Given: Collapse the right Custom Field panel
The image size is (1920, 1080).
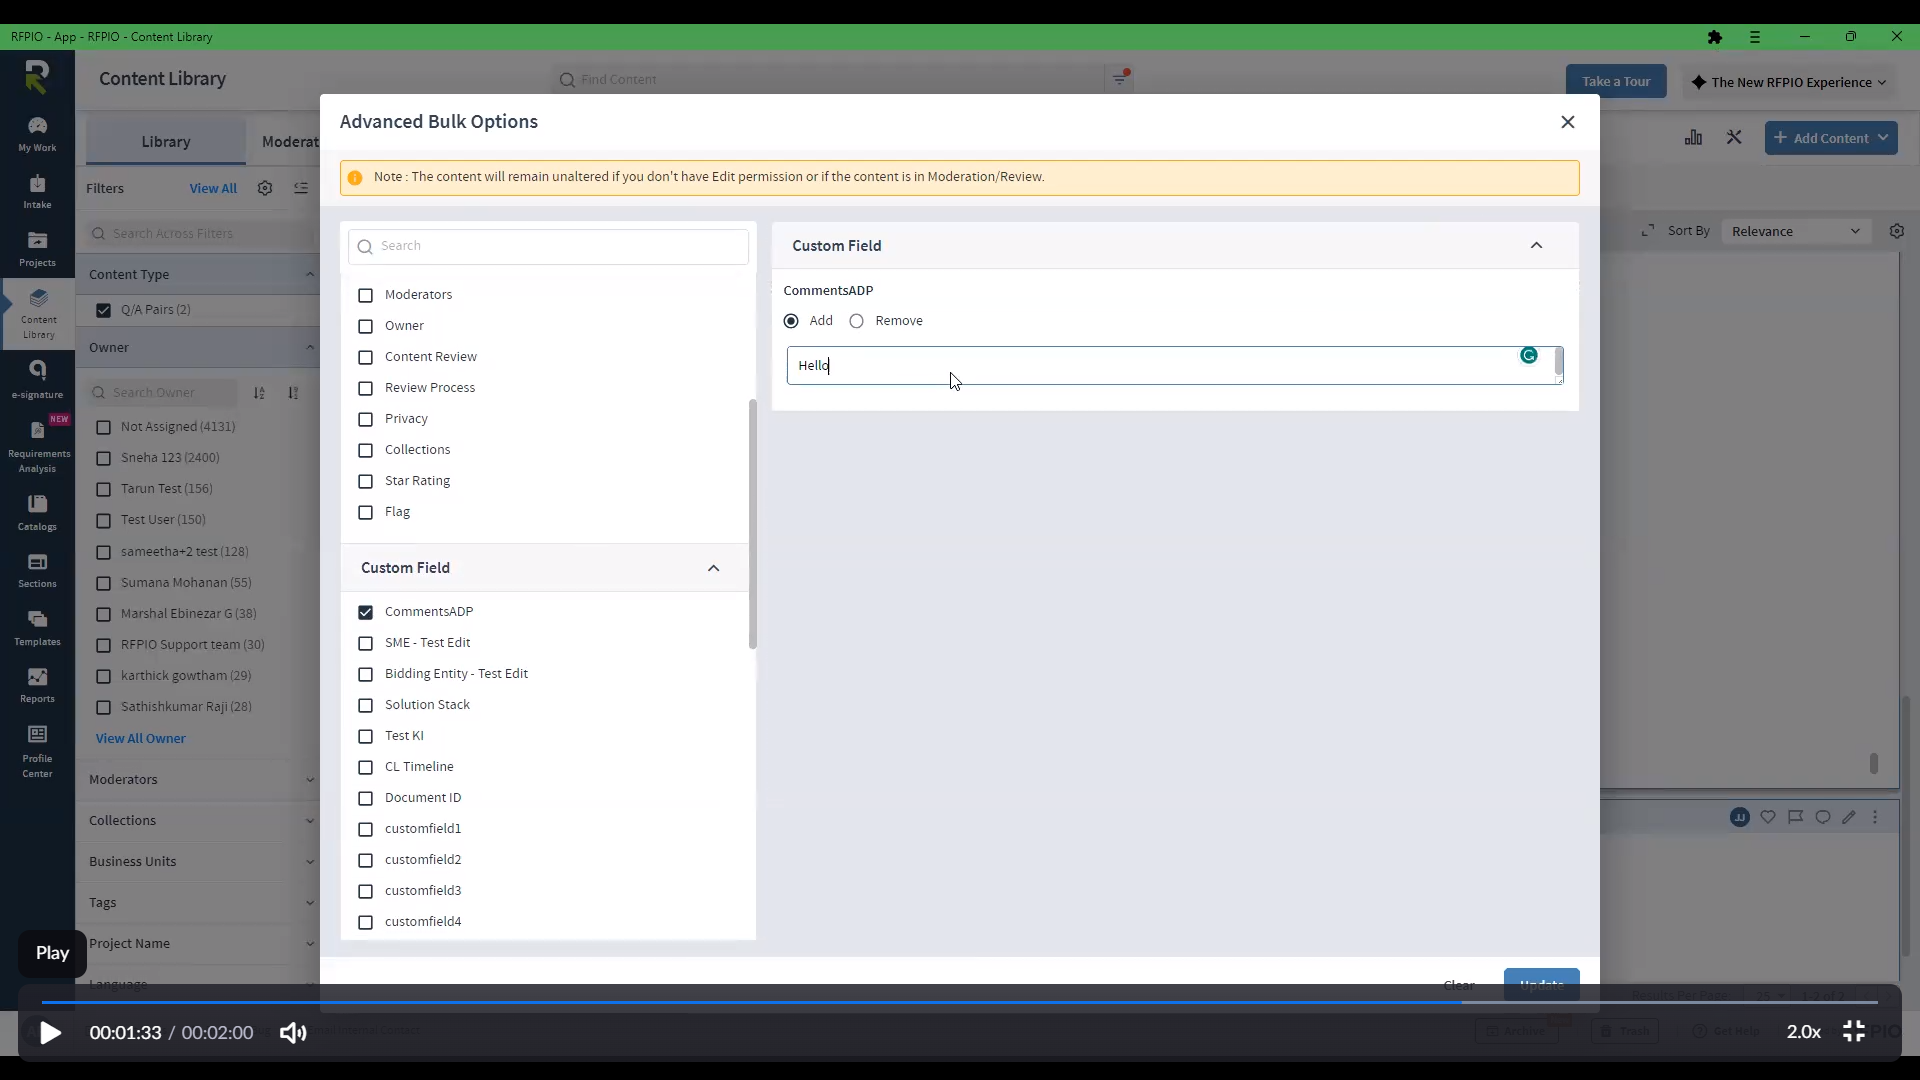Looking at the screenshot, I should pos(1536,246).
